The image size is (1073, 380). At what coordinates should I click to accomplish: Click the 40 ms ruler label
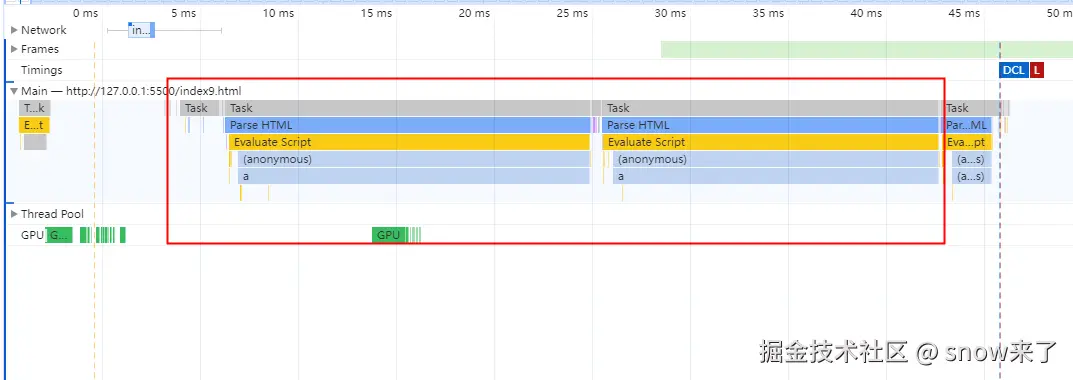866,13
